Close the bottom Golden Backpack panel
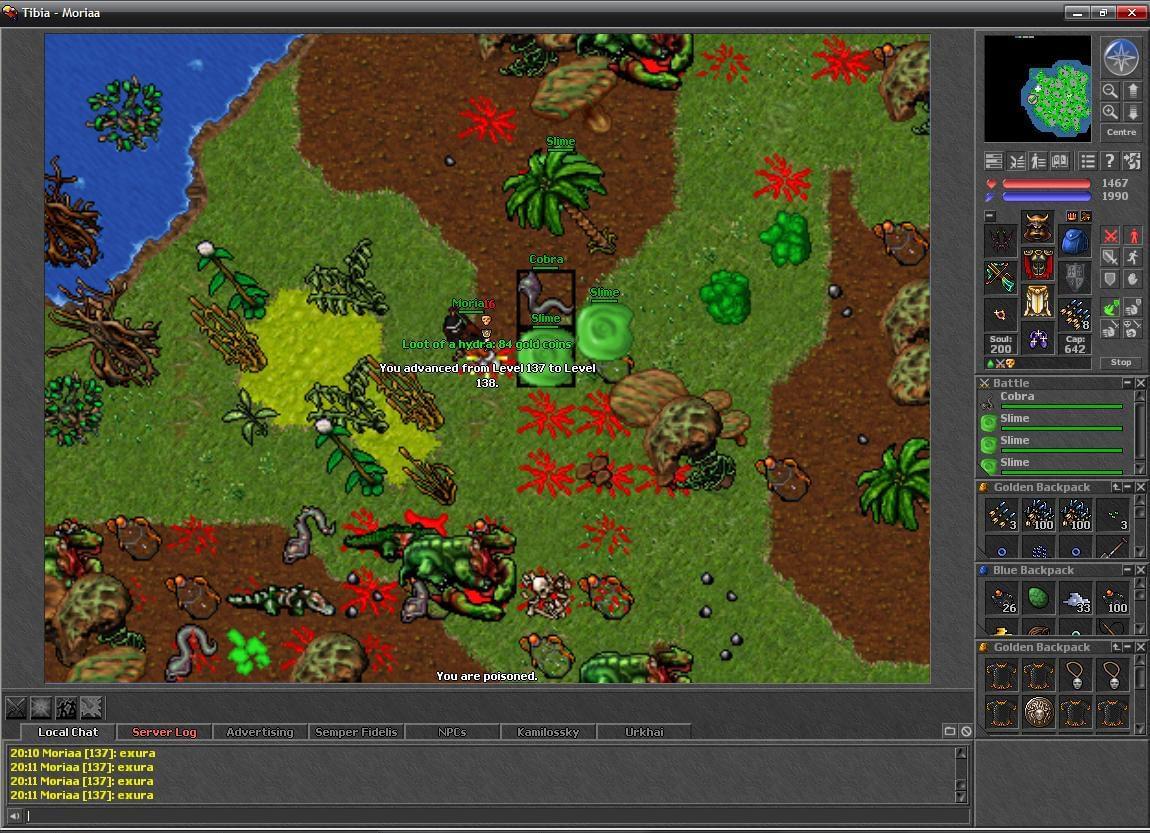This screenshot has width=1150, height=833. point(1140,647)
